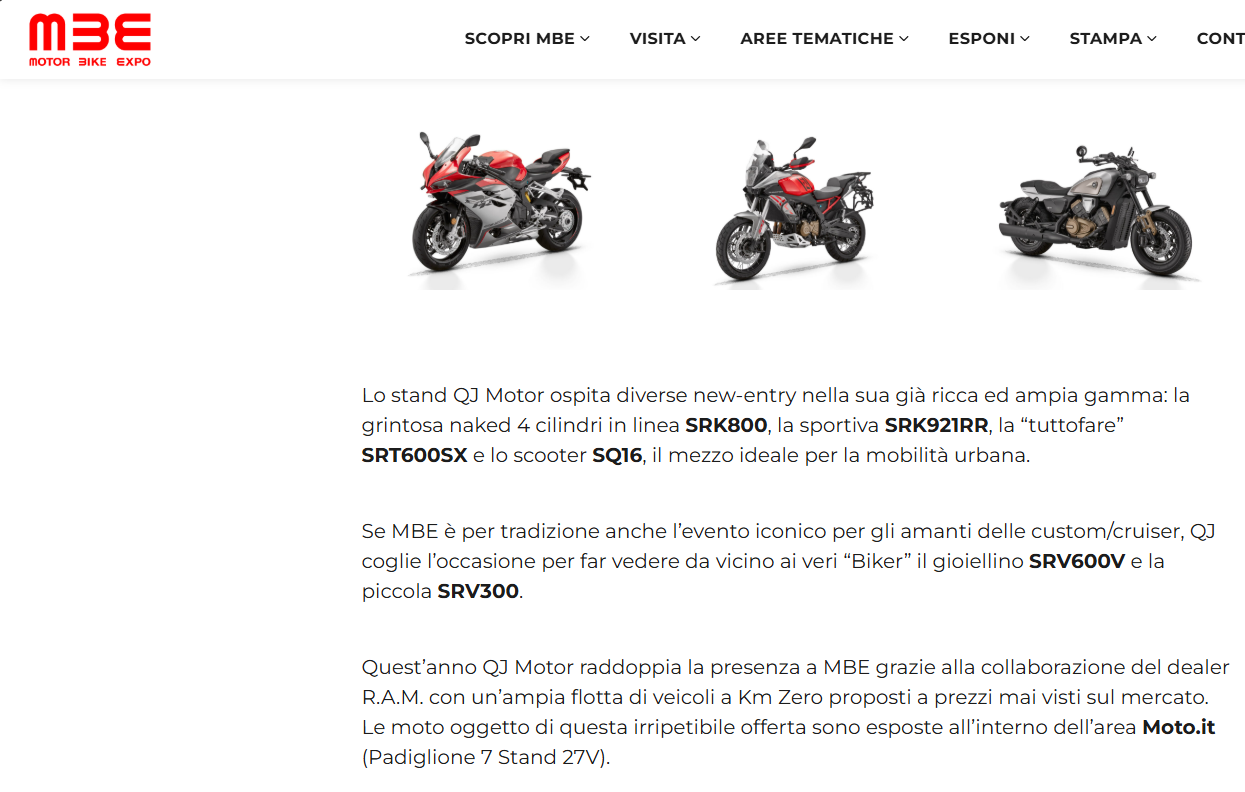Click the MBE Motor Bike Expo logo
Screen dimensions: 1245x792
pos(90,40)
